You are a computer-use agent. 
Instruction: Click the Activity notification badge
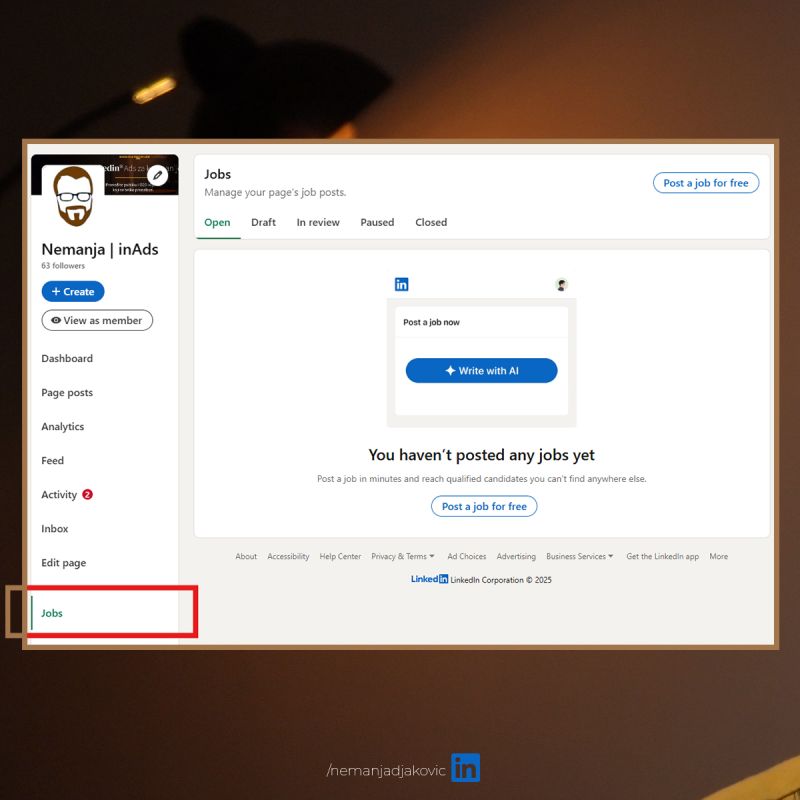click(88, 495)
